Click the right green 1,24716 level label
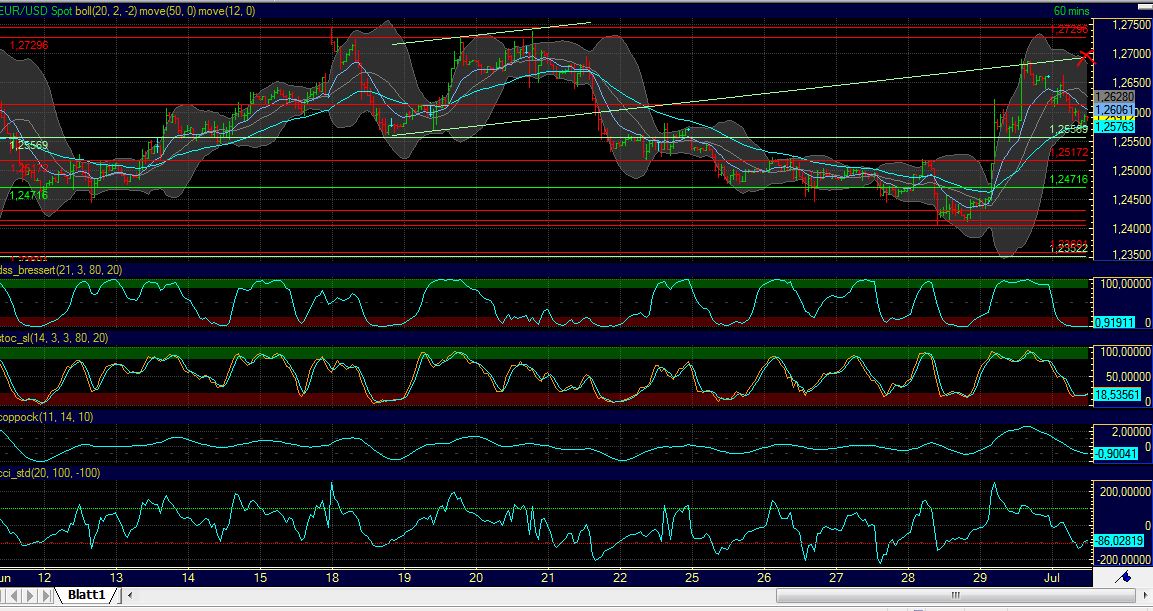Viewport: 1153px width, 611px height. [x=1068, y=179]
